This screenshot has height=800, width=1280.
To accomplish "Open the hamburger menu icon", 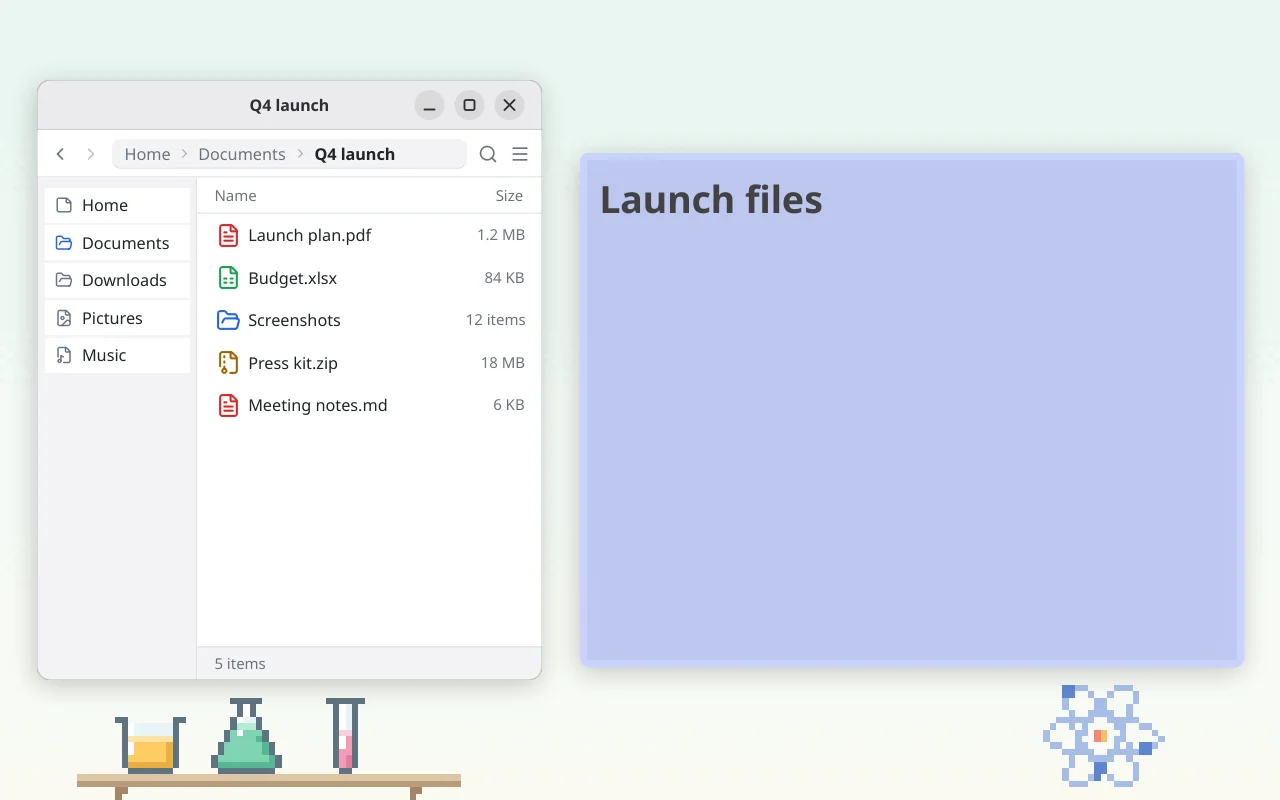I will (520, 154).
